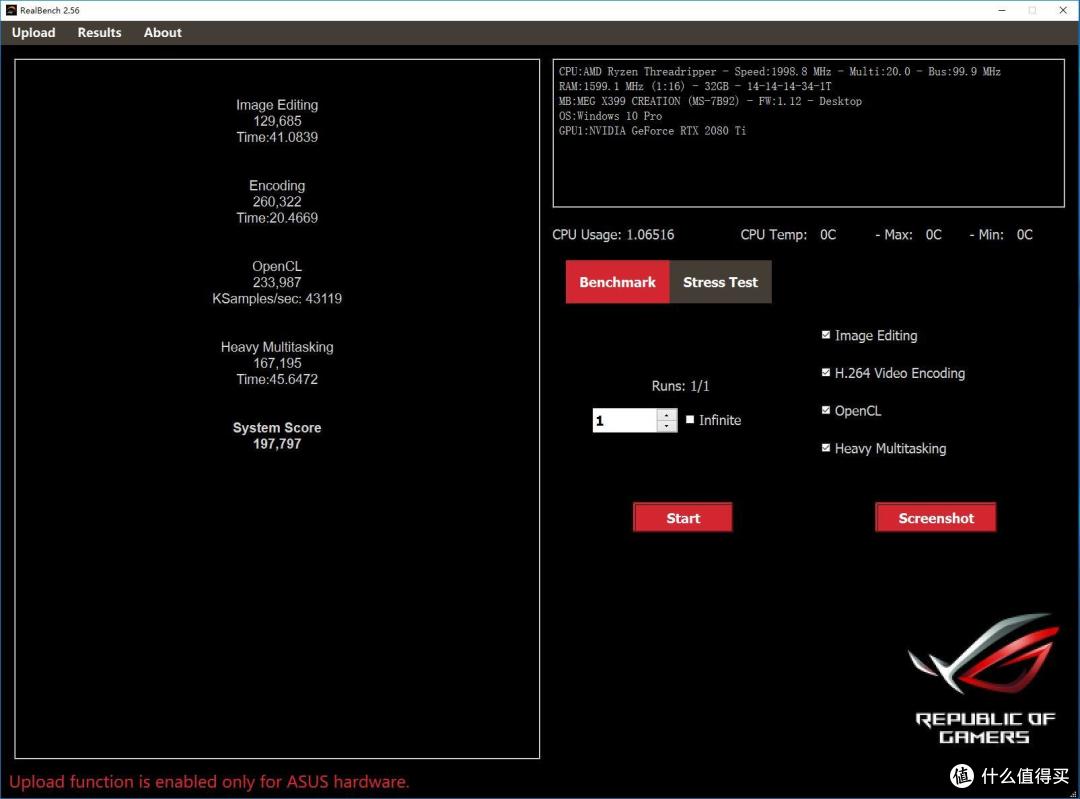Click the OS:Windows 10 Pro line

pos(610,116)
